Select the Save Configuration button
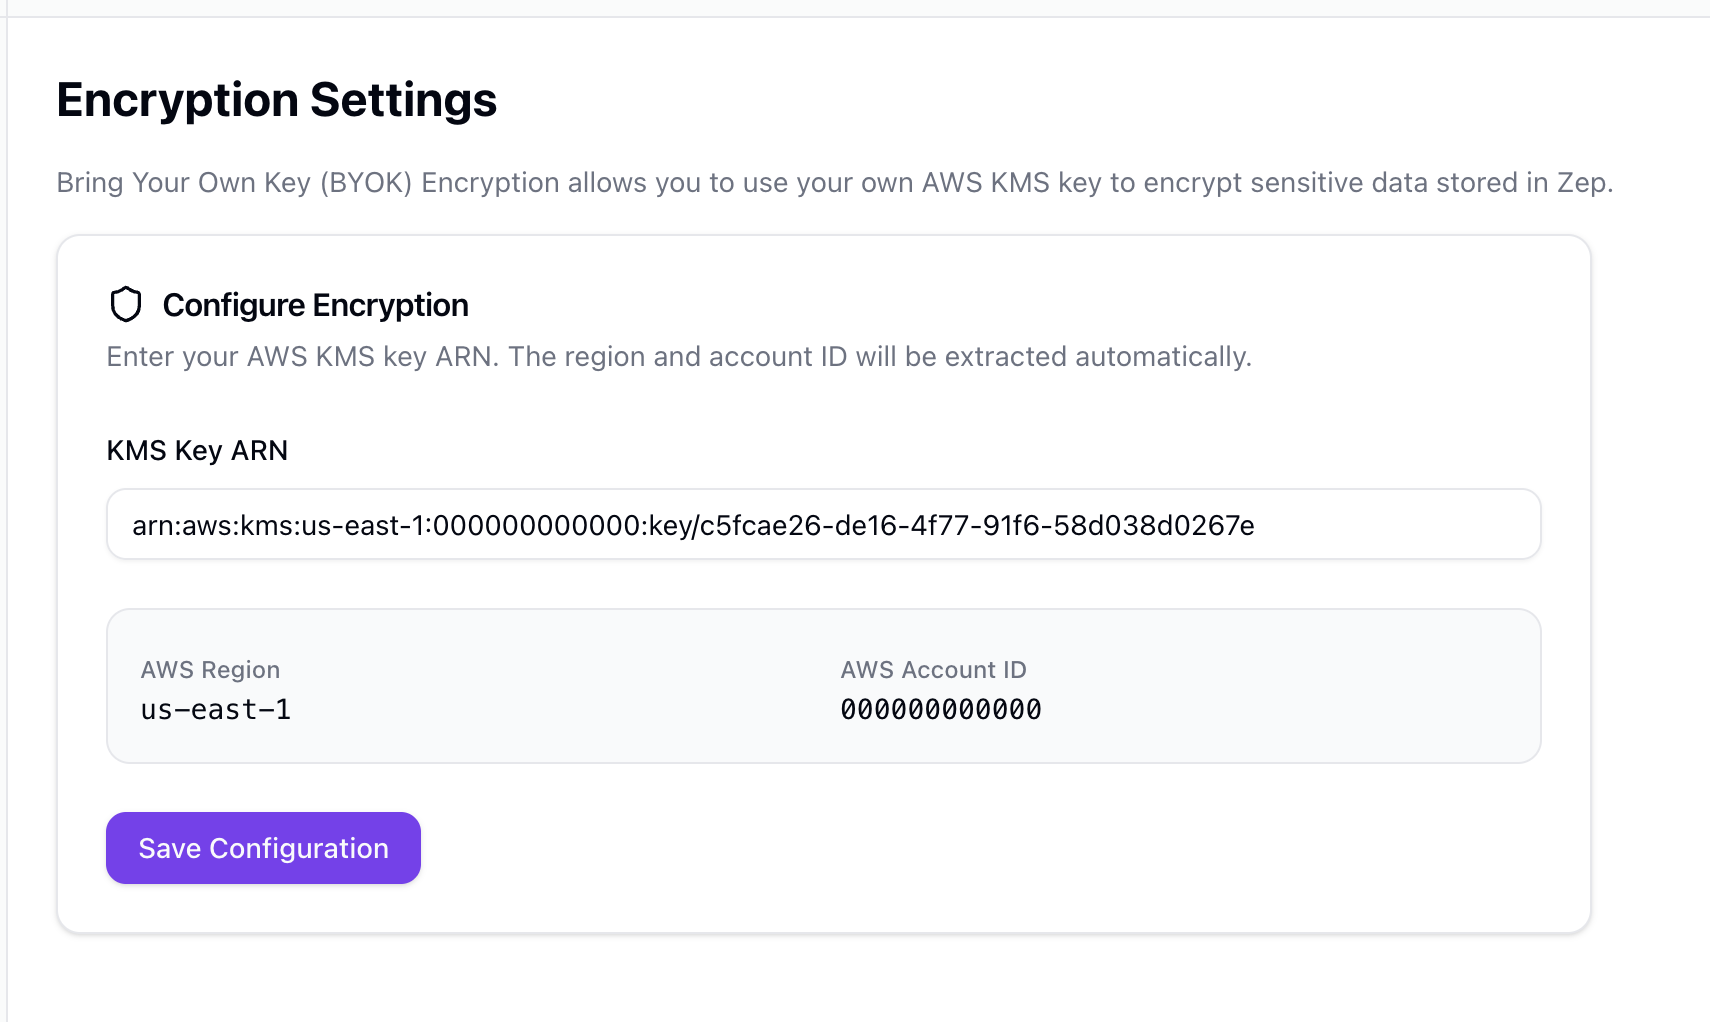This screenshot has height=1022, width=1710. click(x=262, y=847)
